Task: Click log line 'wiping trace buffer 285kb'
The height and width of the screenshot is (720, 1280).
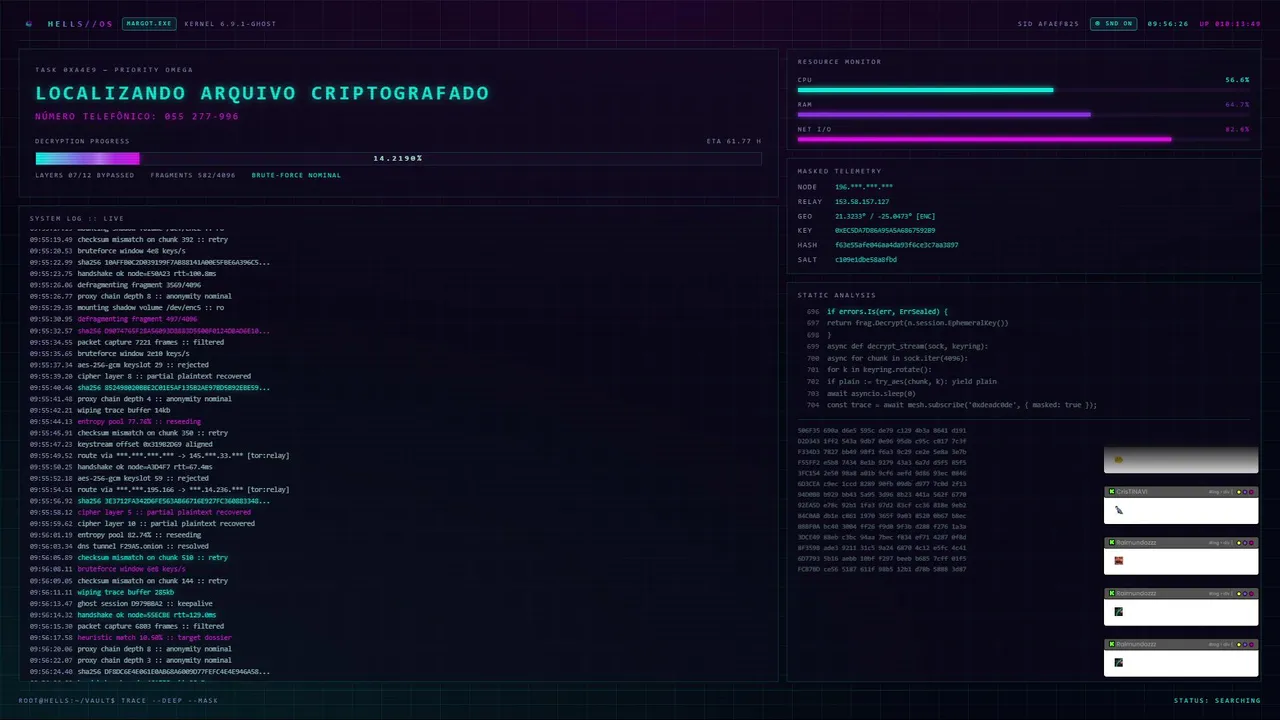Action: 126,592
